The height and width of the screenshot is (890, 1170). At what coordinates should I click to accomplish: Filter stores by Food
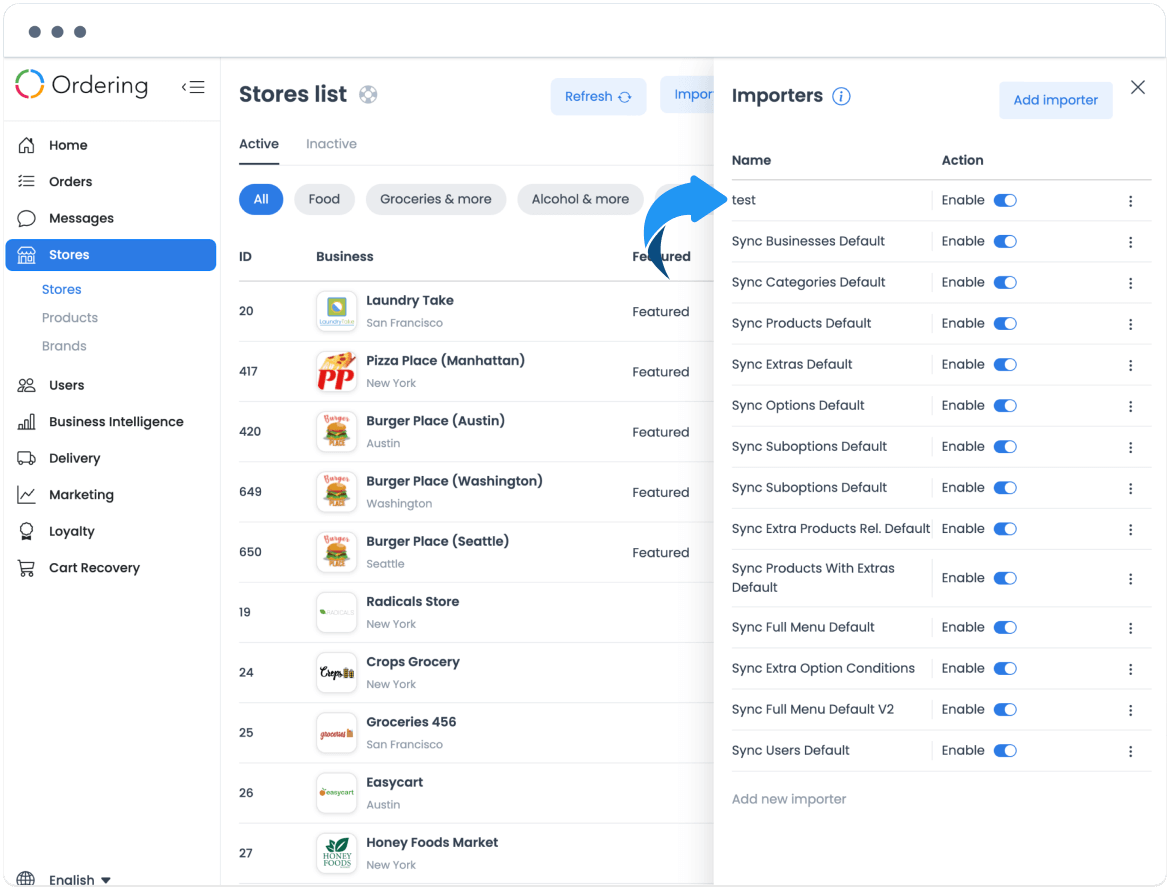(x=324, y=199)
